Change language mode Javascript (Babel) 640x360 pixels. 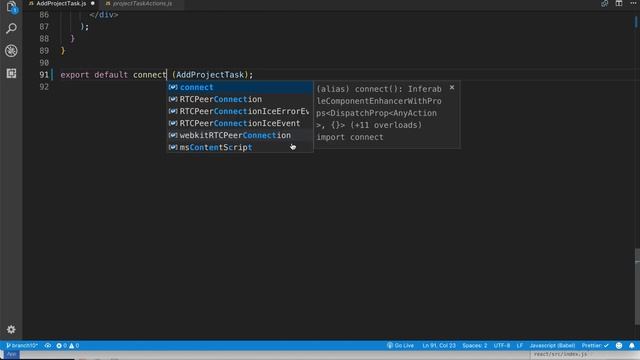[552, 345]
